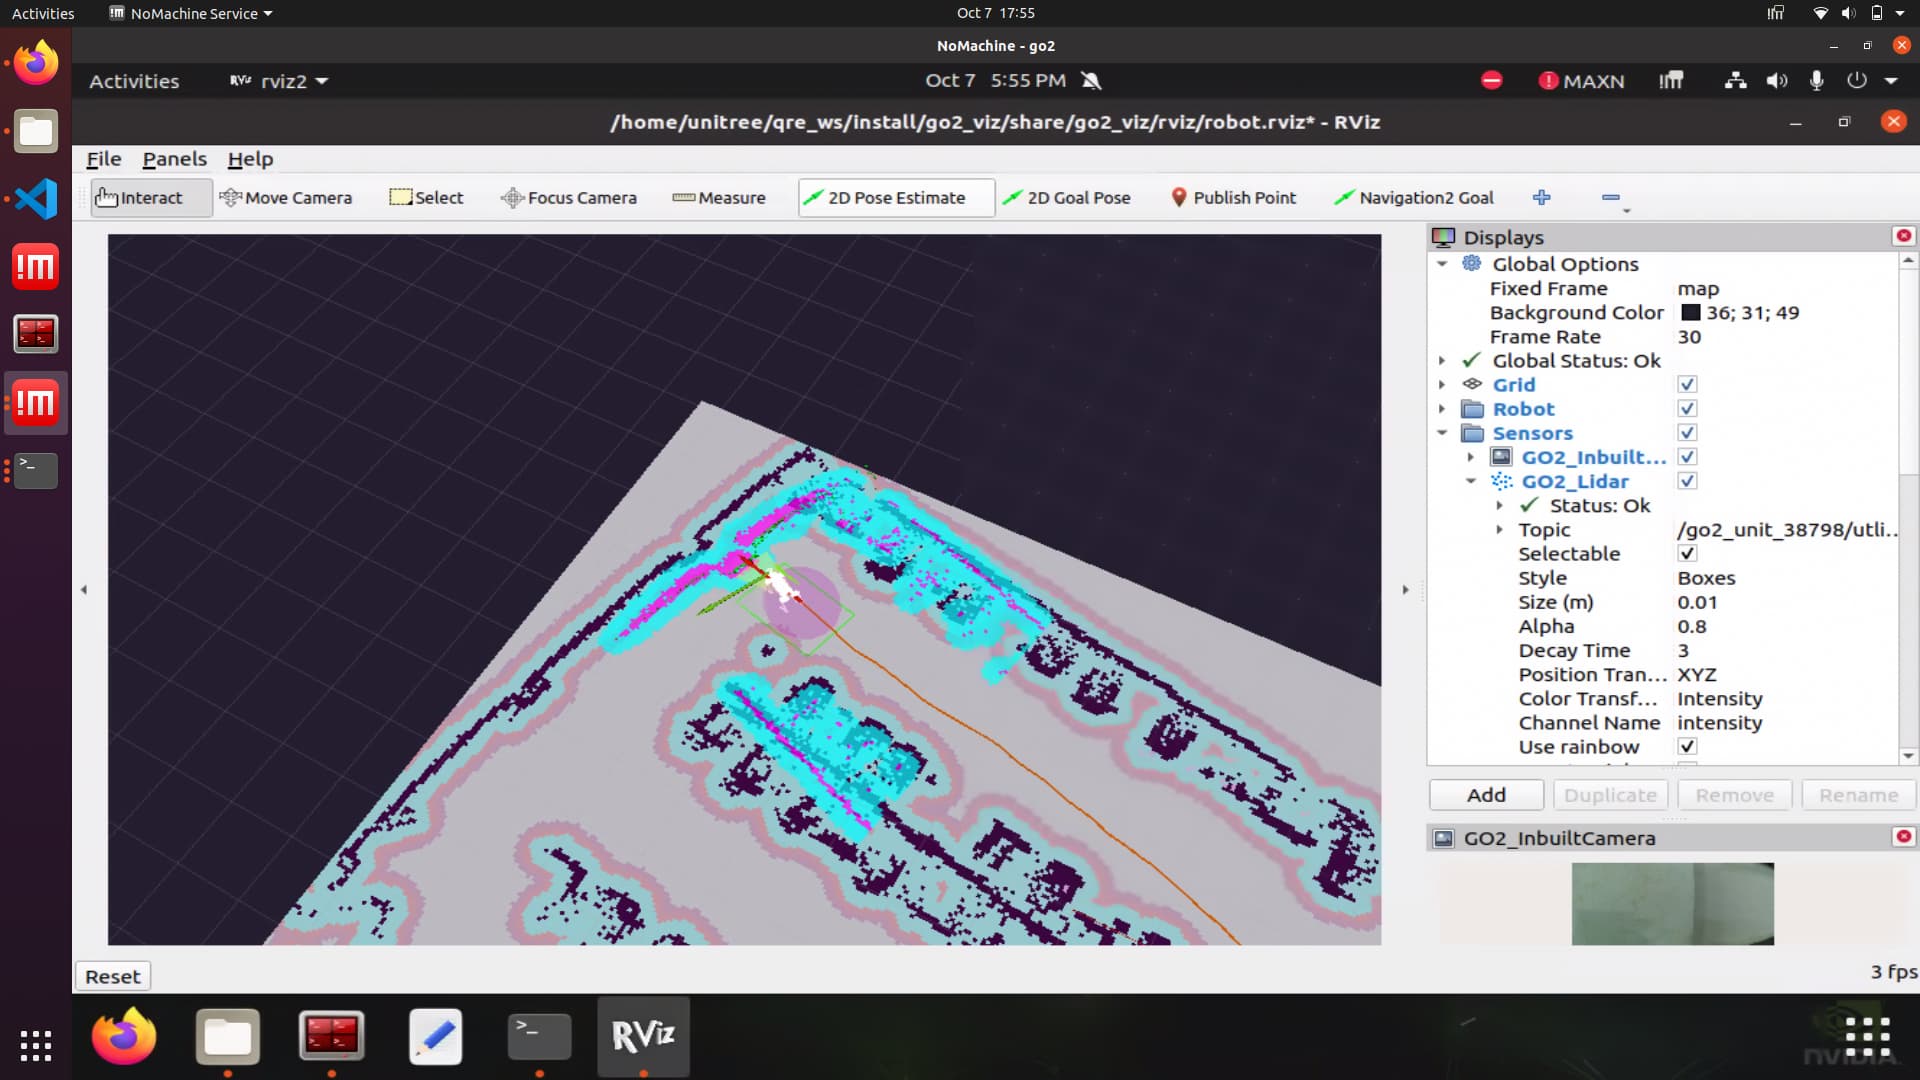Open the File menu
1920x1080 pixels.
[103, 159]
